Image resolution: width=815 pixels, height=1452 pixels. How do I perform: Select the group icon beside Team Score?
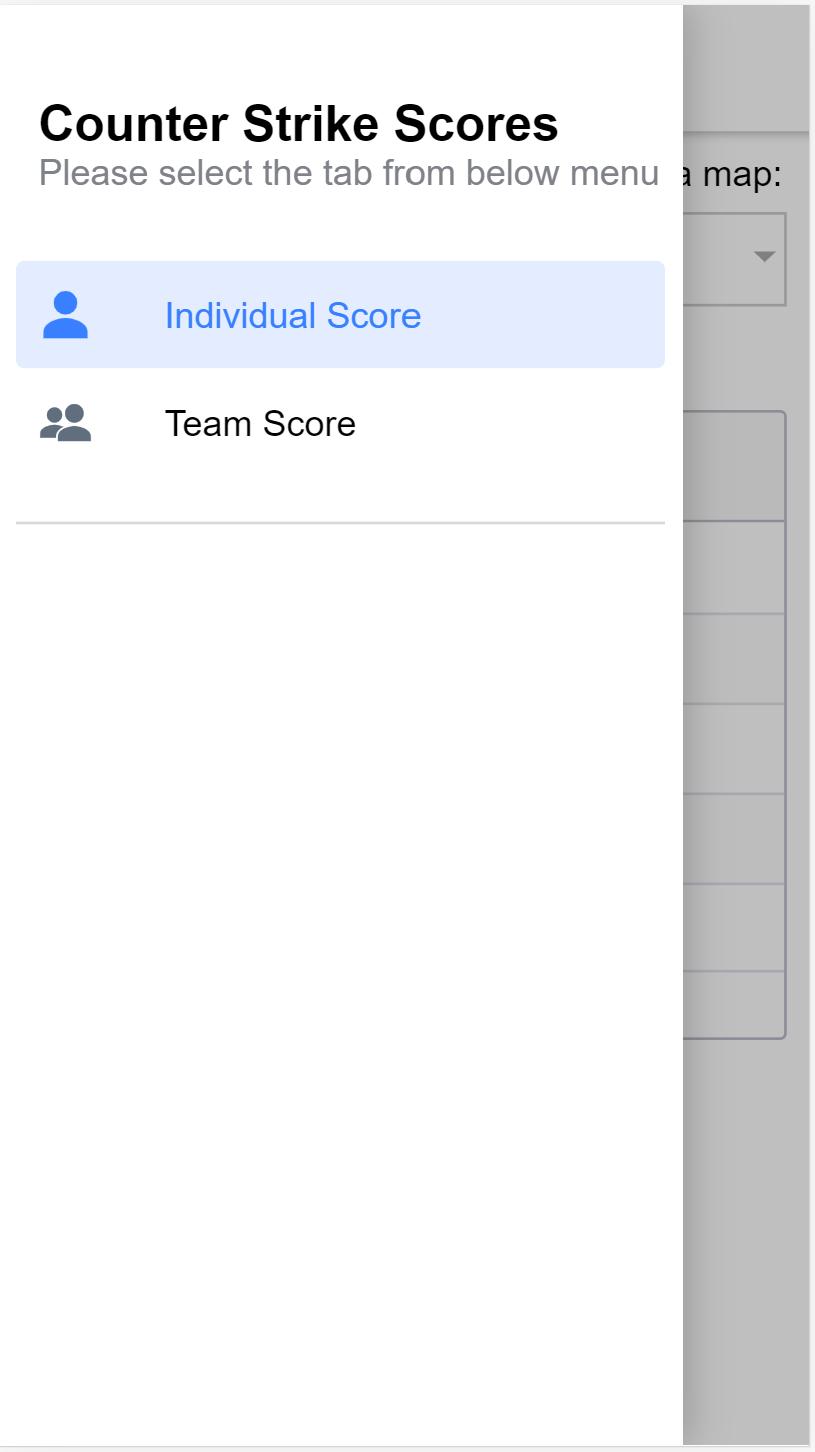[65, 422]
